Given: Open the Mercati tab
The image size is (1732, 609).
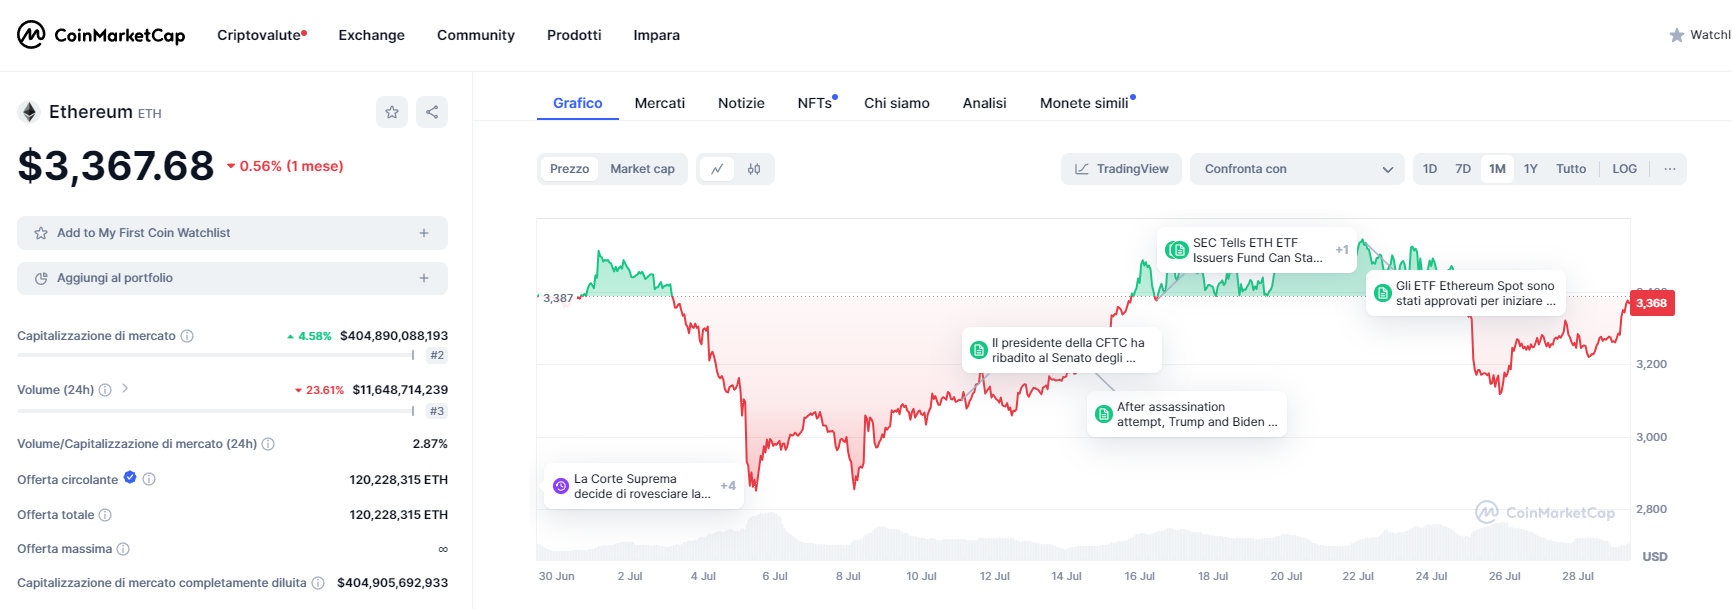Looking at the screenshot, I should 659,103.
